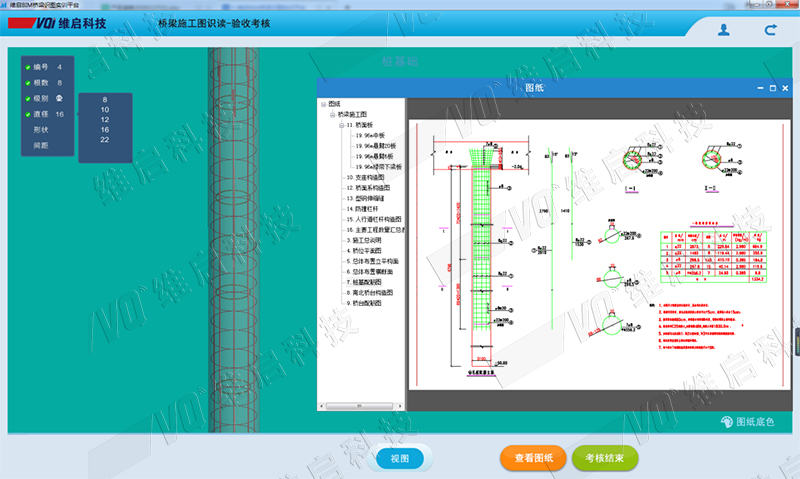Maximize the 图纸 drawing window

point(772,88)
